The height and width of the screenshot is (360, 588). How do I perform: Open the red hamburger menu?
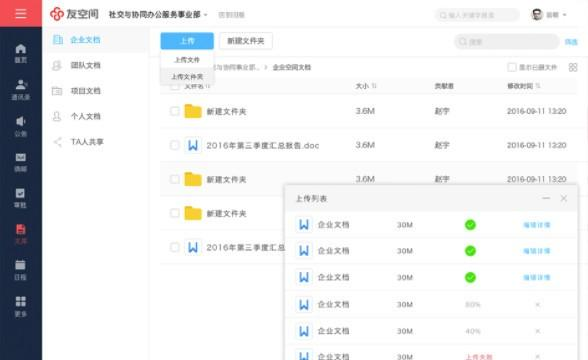pyautogui.click(x=21, y=14)
